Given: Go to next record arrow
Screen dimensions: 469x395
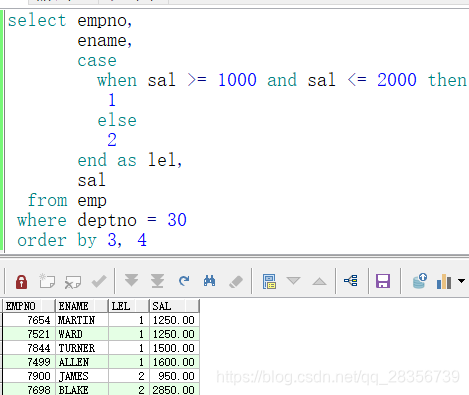Looking at the screenshot, I should tap(293, 281).
